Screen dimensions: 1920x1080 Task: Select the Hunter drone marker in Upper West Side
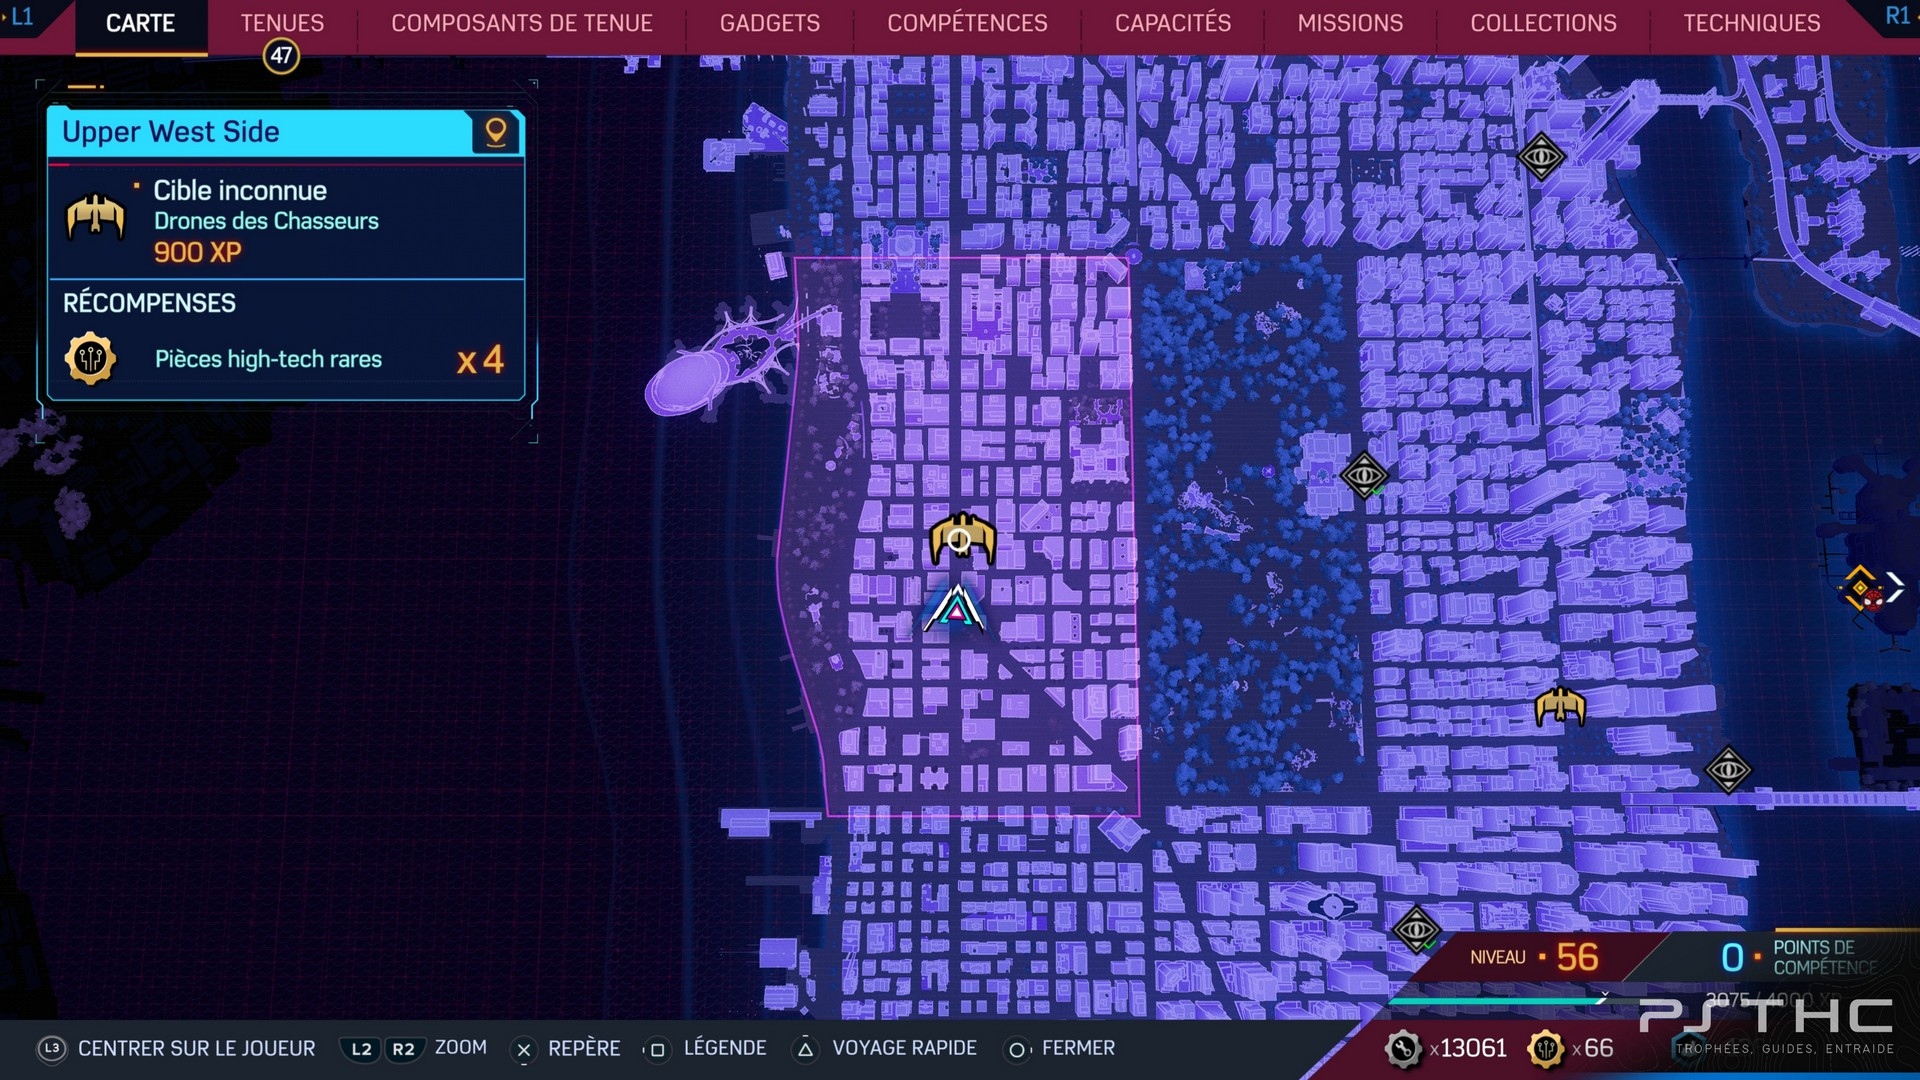click(962, 540)
